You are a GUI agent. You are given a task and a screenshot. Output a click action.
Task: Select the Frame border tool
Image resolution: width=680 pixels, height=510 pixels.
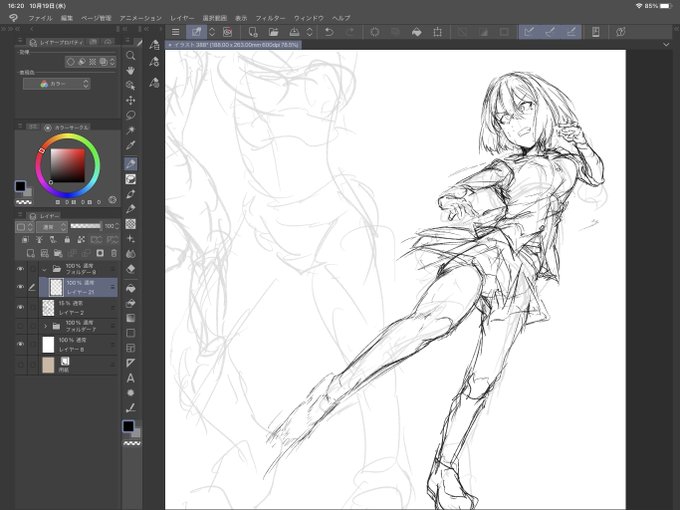pos(131,348)
